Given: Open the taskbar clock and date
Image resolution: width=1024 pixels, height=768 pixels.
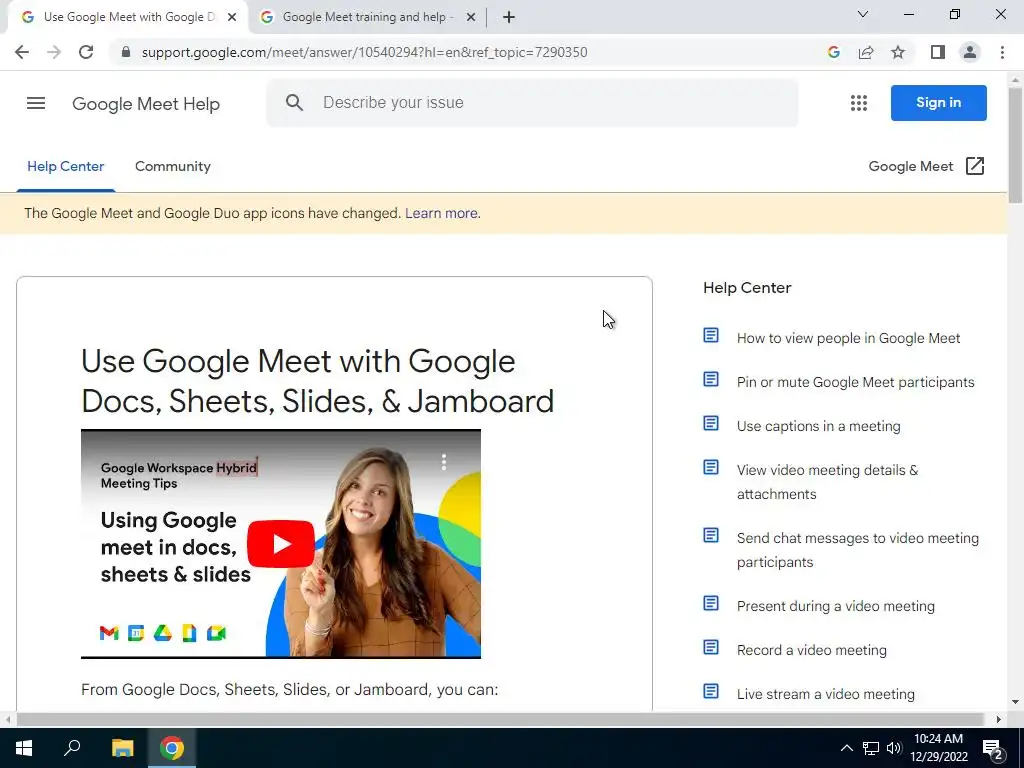Looking at the screenshot, I should click(x=938, y=748).
